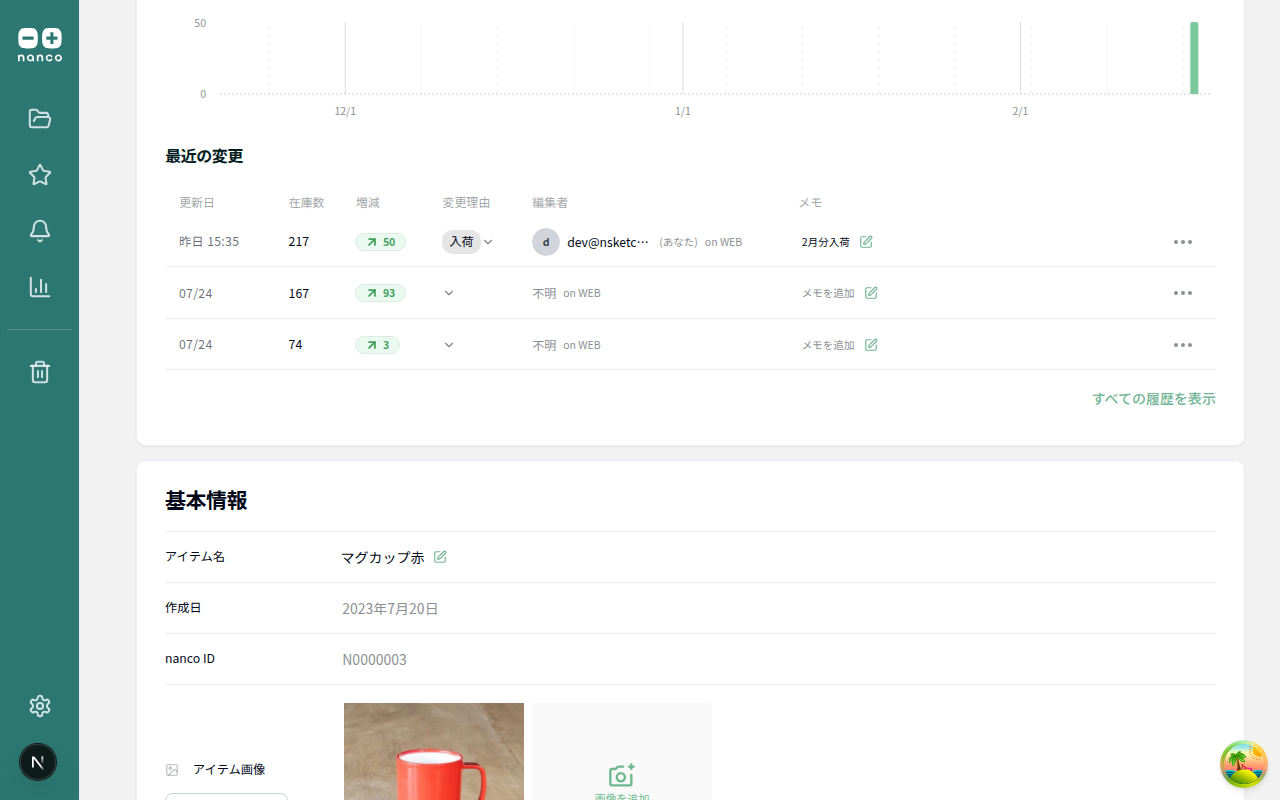The height and width of the screenshot is (800, 1280).
Task: Open favorites star in sidebar
Action: [x=40, y=175]
